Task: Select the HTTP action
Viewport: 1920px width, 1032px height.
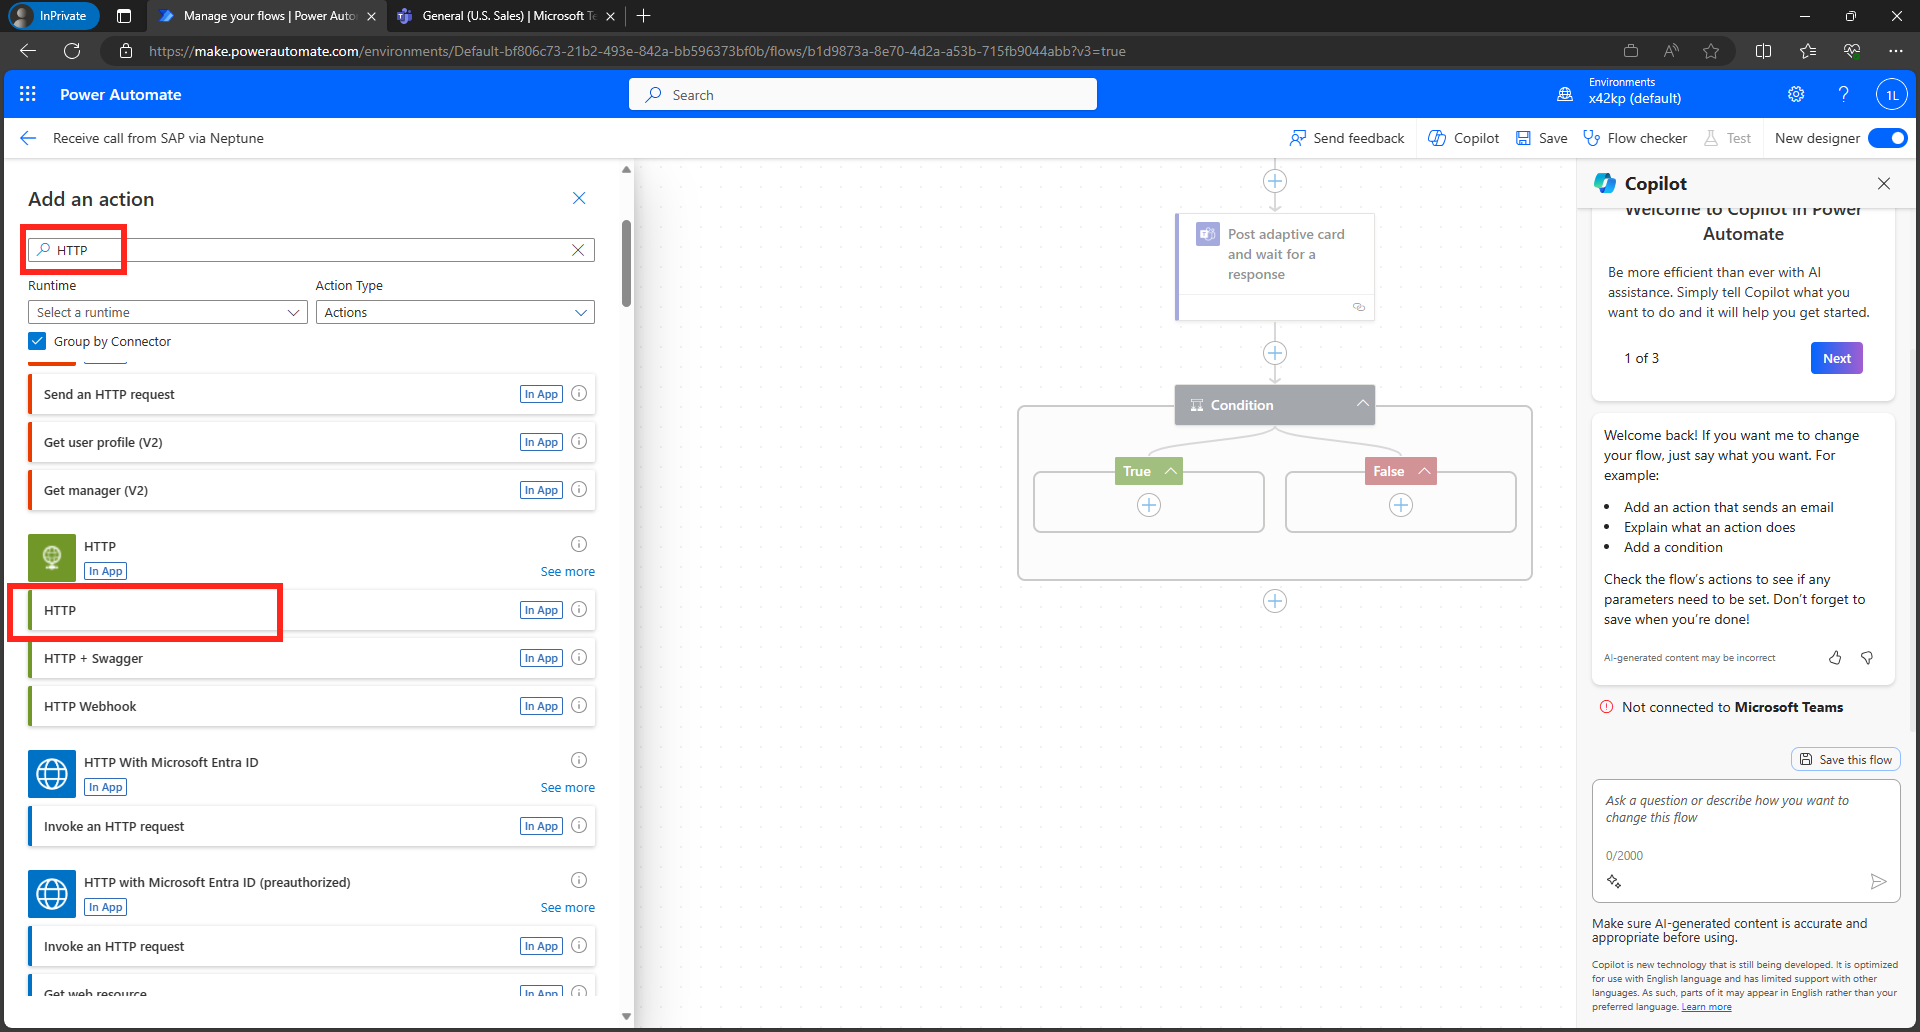Action: click(x=312, y=610)
